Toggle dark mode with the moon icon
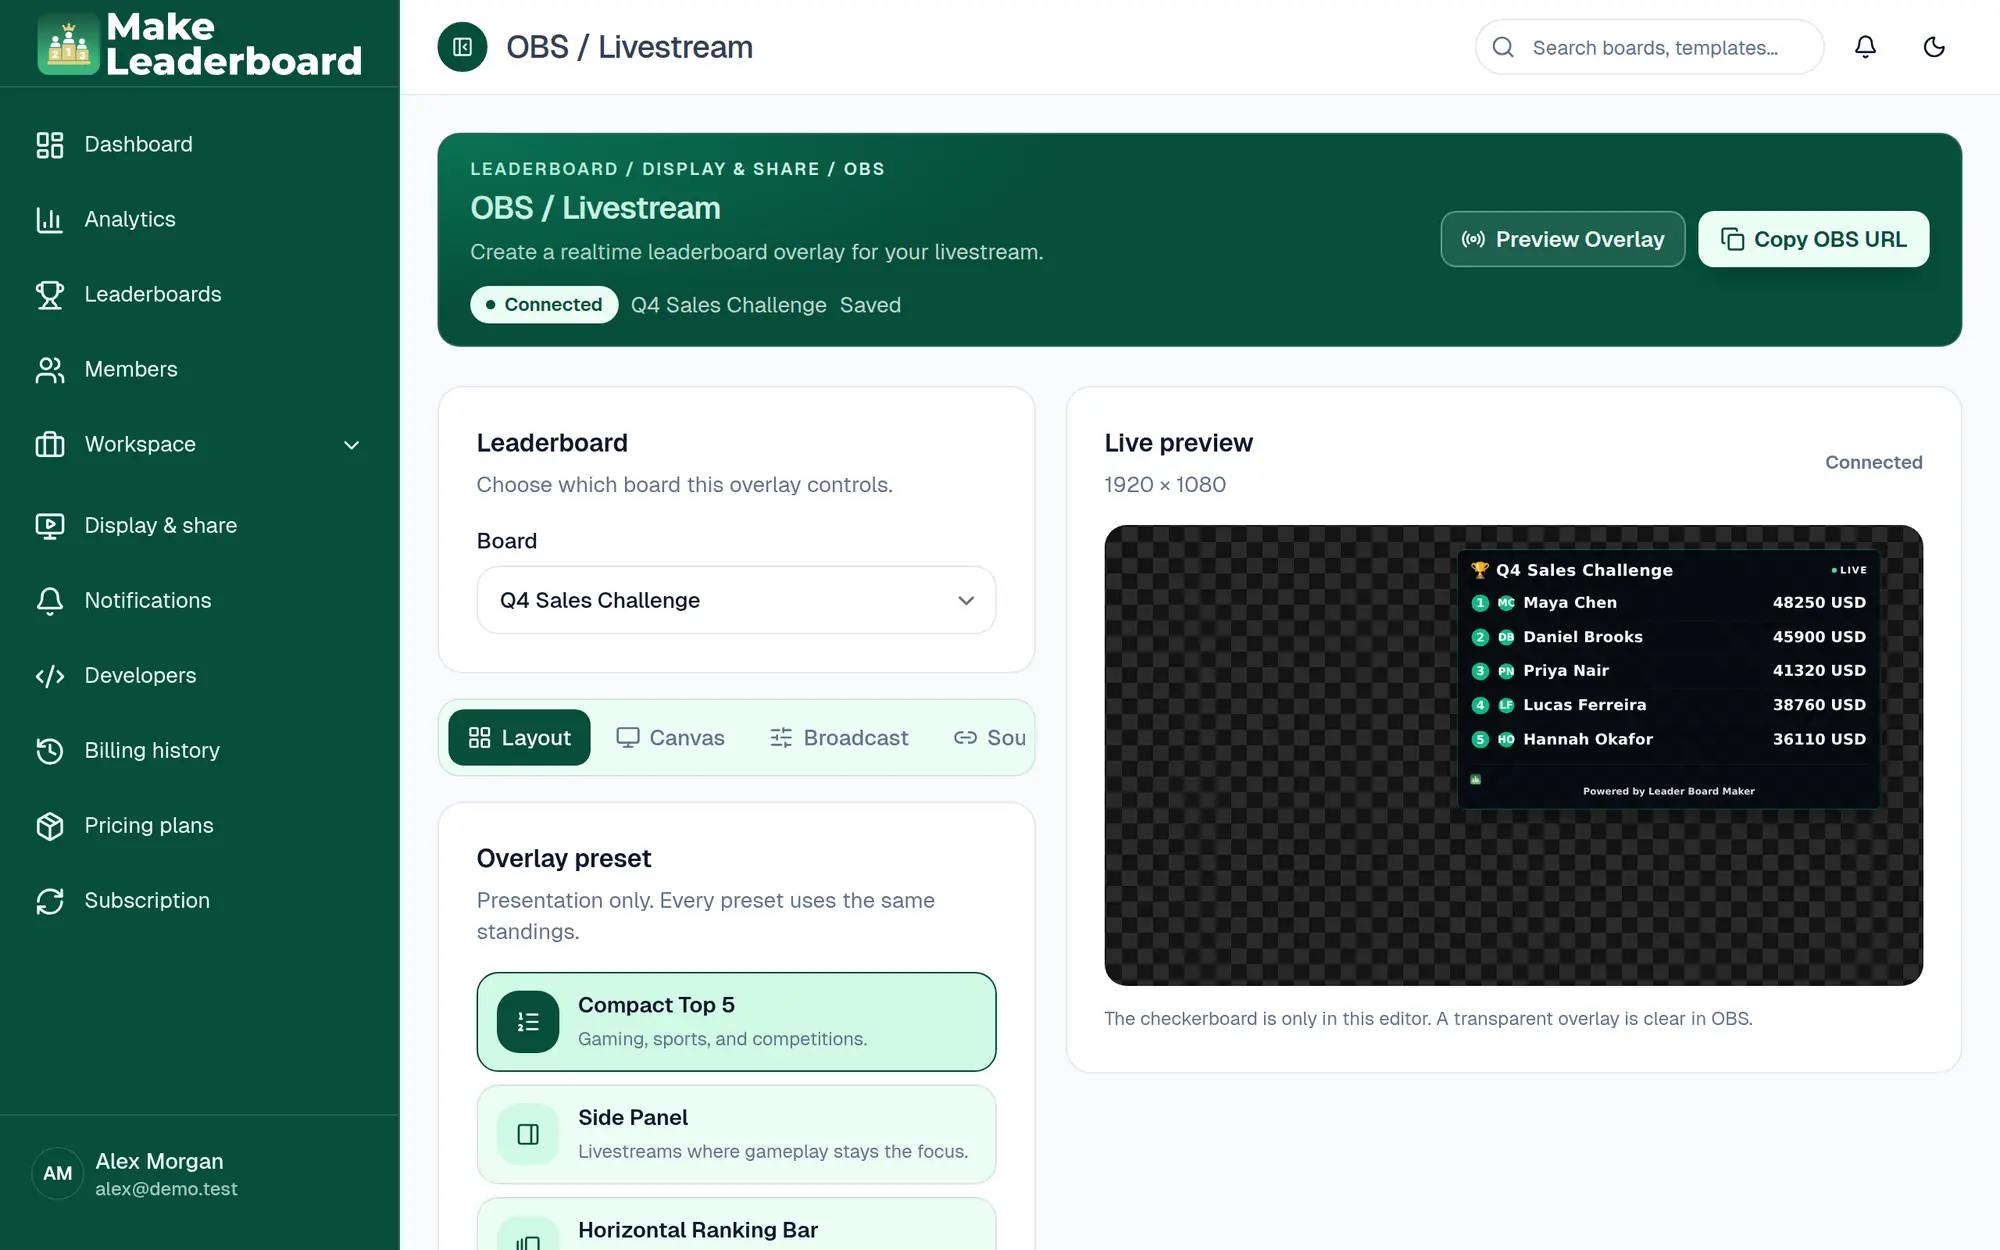 1934,47
